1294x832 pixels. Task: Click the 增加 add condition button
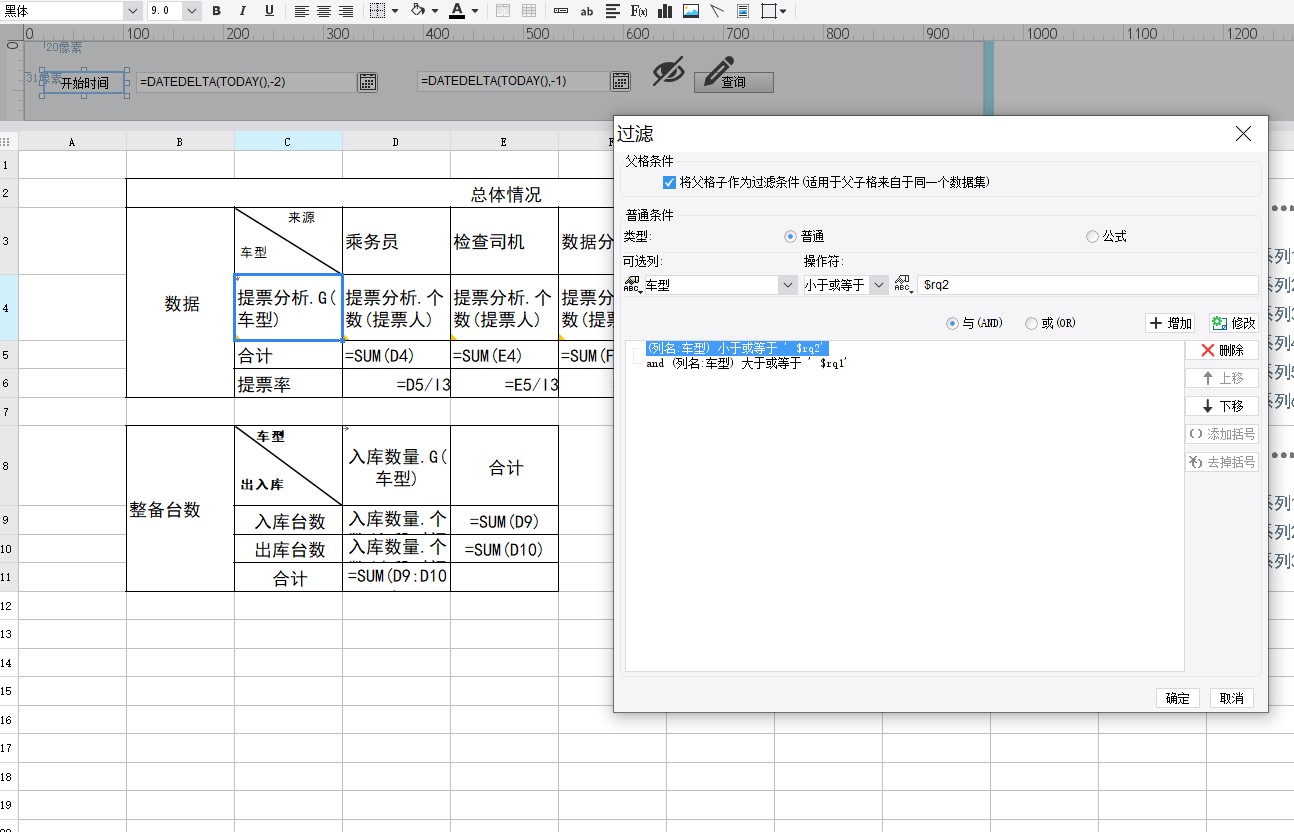pos(1171,323)
